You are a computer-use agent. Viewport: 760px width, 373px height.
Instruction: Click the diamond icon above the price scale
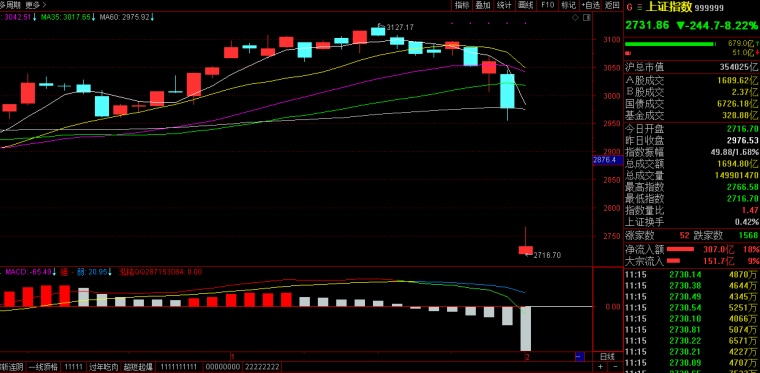coord(575,17)
